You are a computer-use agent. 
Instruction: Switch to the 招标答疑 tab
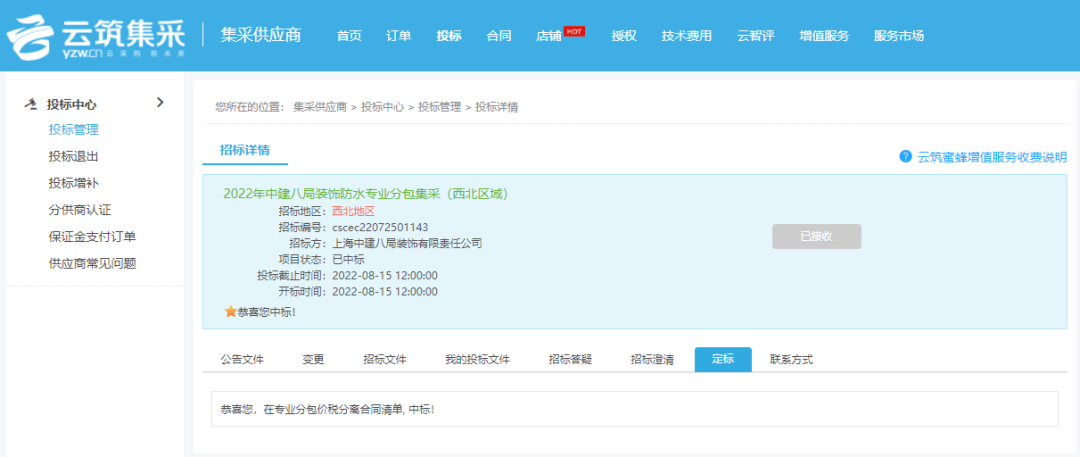pyautogui.click(x=570, y=360)
